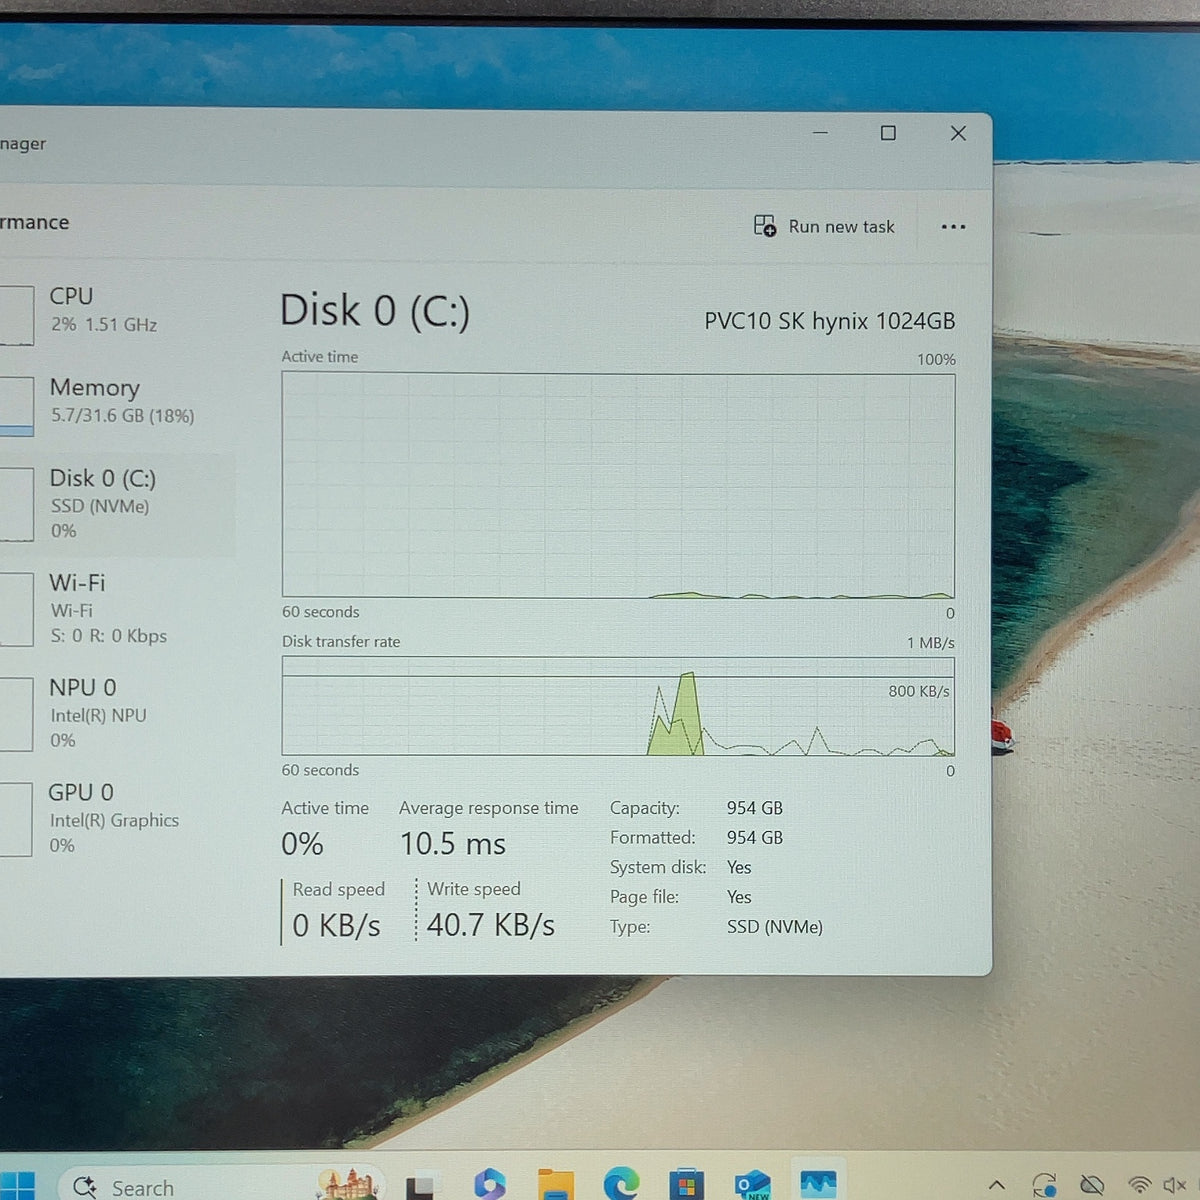Open GPU 0 performance view
This screenshot has width=1200, height=1200.
[x=117, y=818]
